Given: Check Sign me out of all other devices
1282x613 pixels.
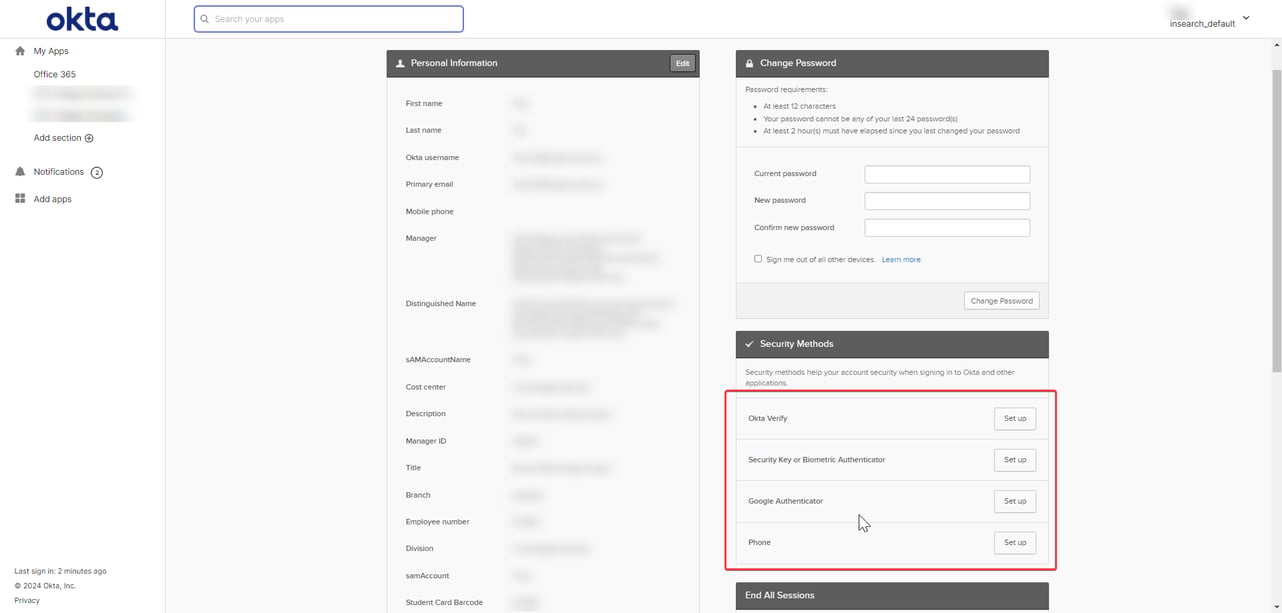Looking at the screenshot, I should point(758,259).
